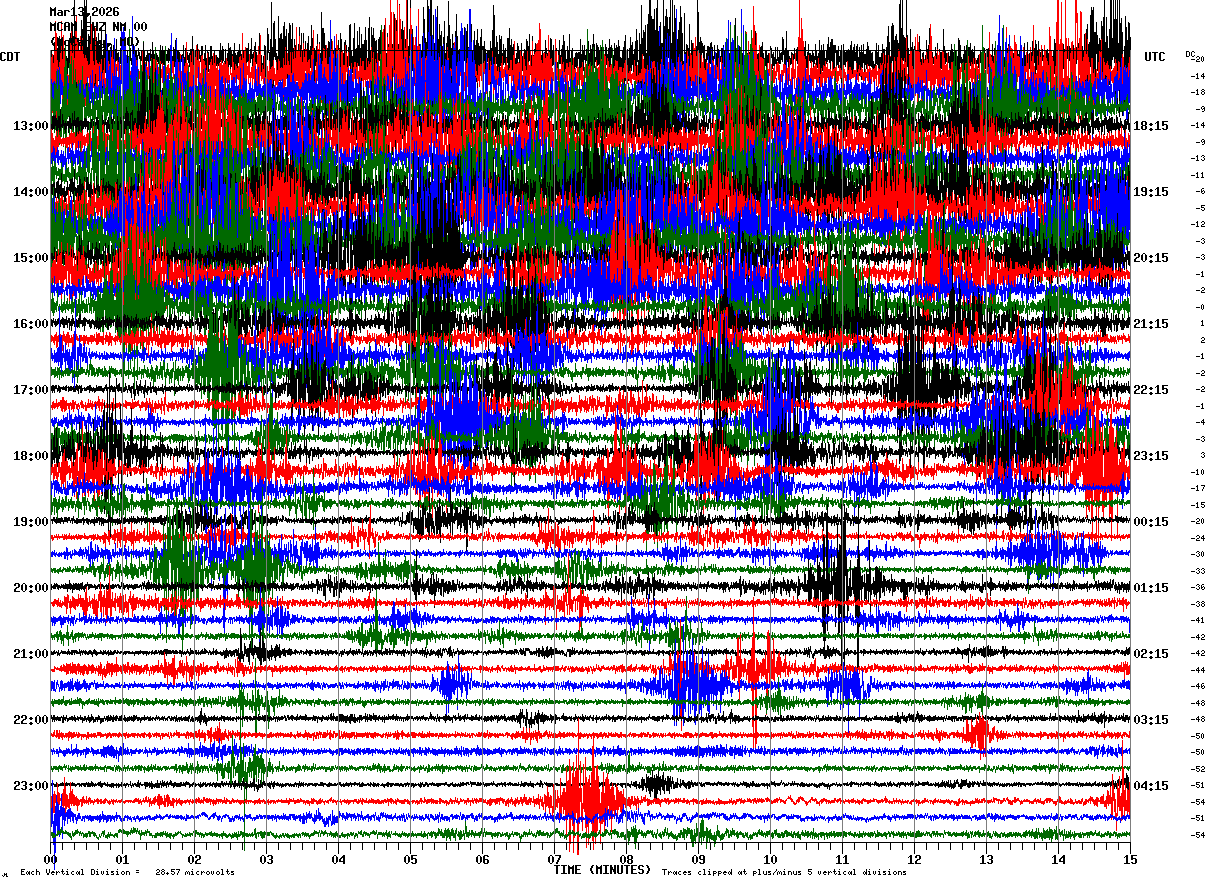
Task: Select the 15:00 CDT time label
Action: pos(31,258)
